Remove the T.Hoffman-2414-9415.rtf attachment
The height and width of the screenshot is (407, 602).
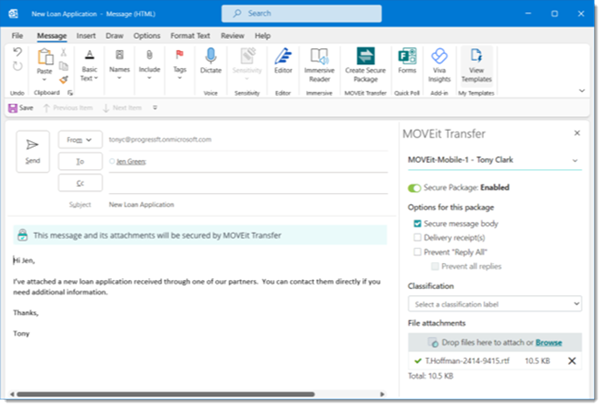[x=572, y=361]
